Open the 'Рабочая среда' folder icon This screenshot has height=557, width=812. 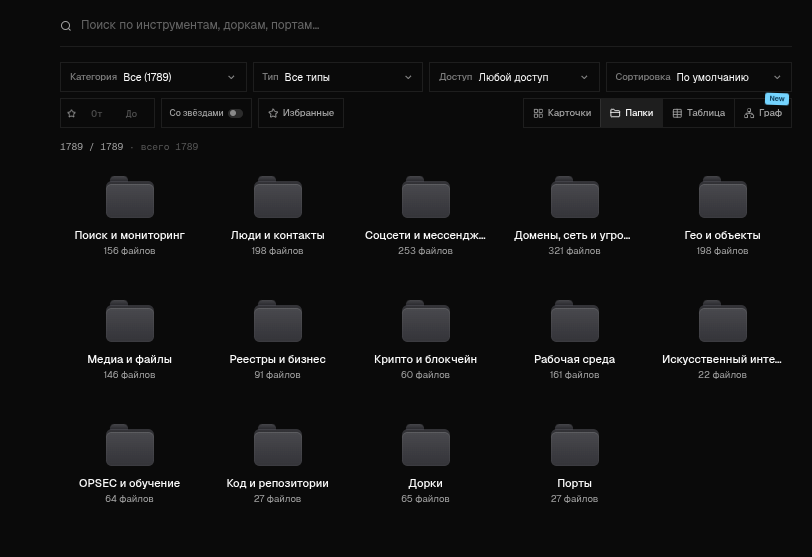[x=574, y=321]
